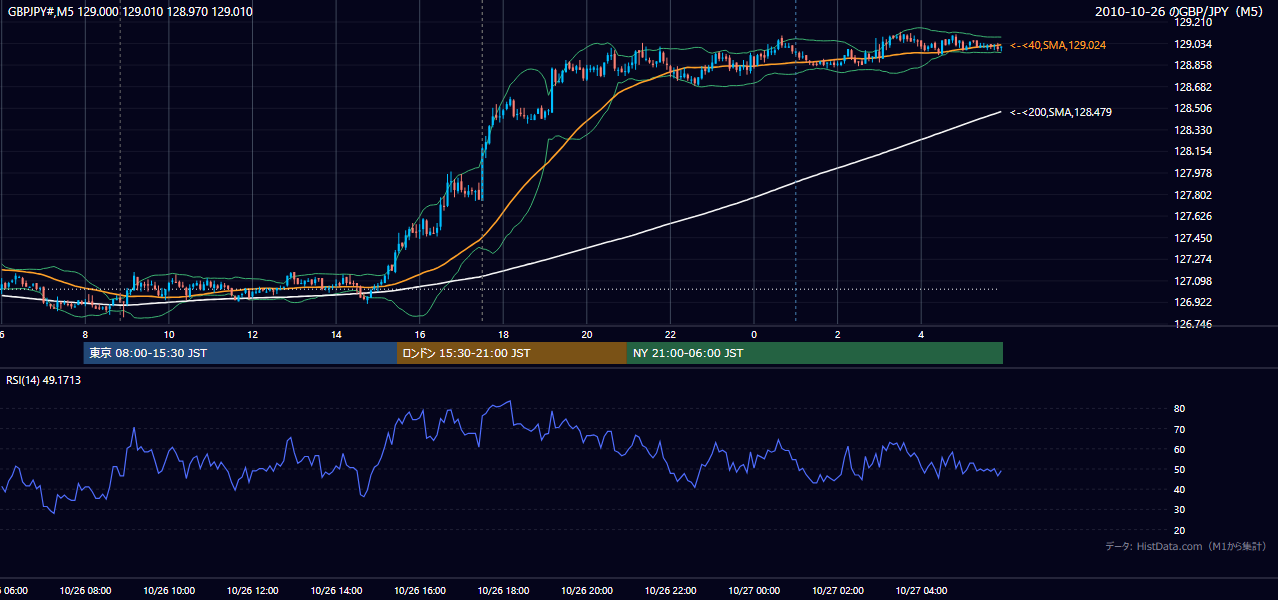
Task: Click the Tokyo 08:00-15:30 JST session bar
Action: click(240, 353)
